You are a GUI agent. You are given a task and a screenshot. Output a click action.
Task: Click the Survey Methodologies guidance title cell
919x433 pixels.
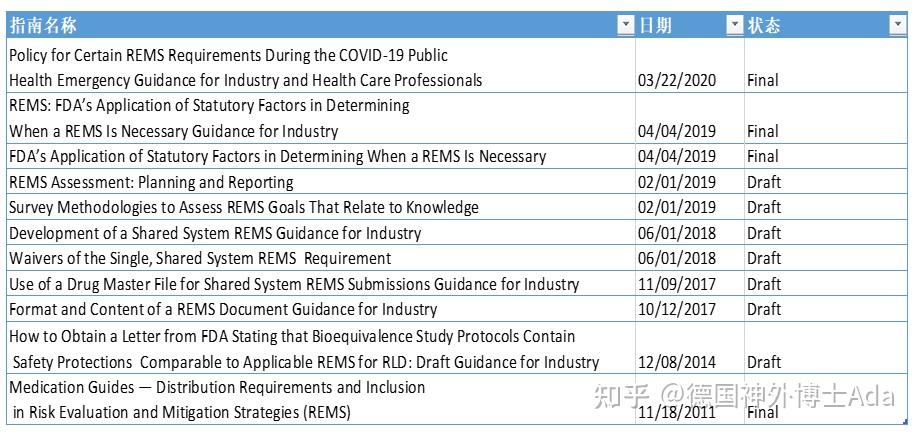(244, 207)
